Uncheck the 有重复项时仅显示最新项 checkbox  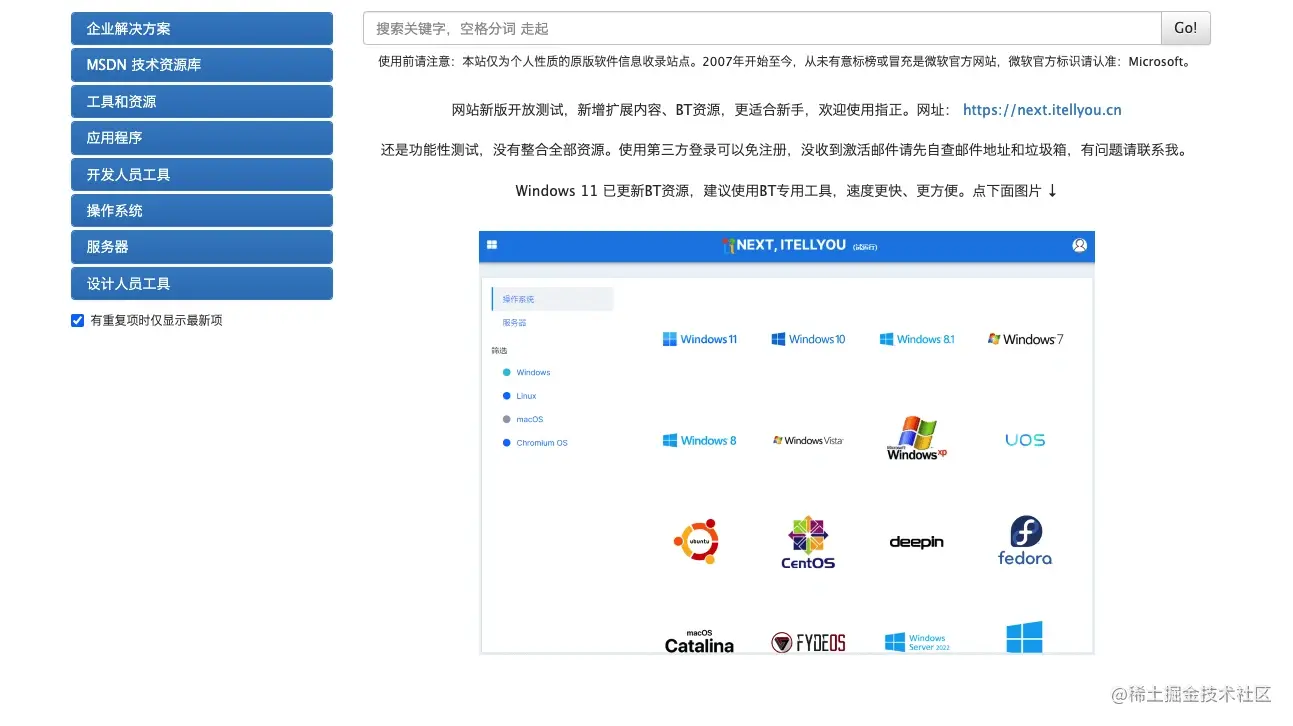coord(77,320)
